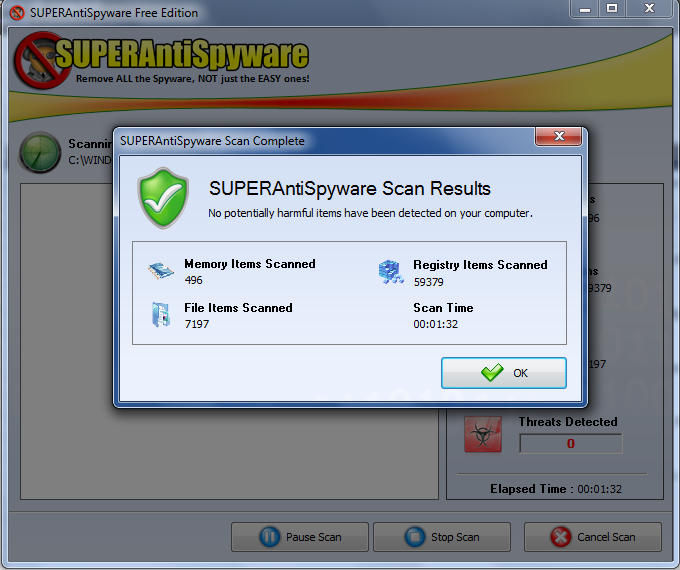680x570 pixels.
Task: Click the title bar app icon
Action: pyautogui.click(x=17, y=13)
